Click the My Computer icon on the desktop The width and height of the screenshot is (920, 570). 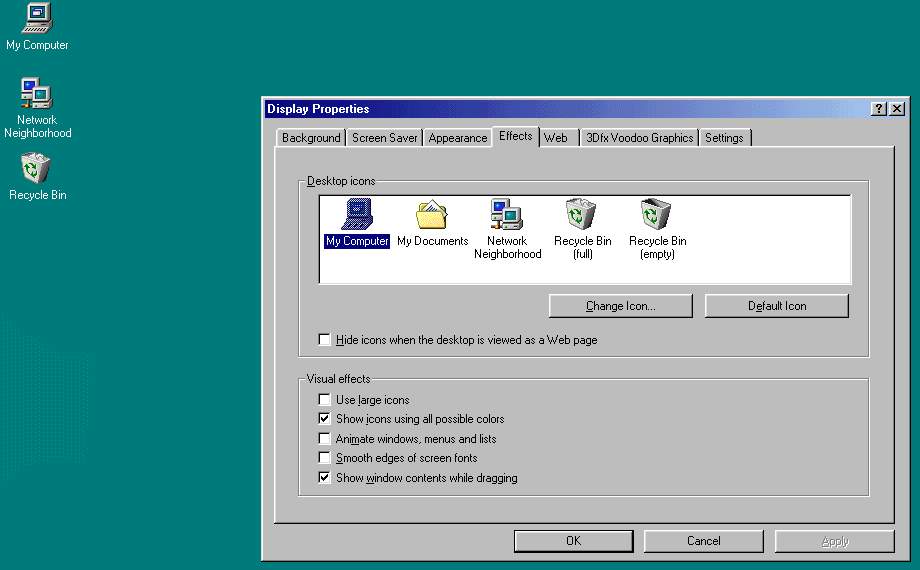[37, 26]
